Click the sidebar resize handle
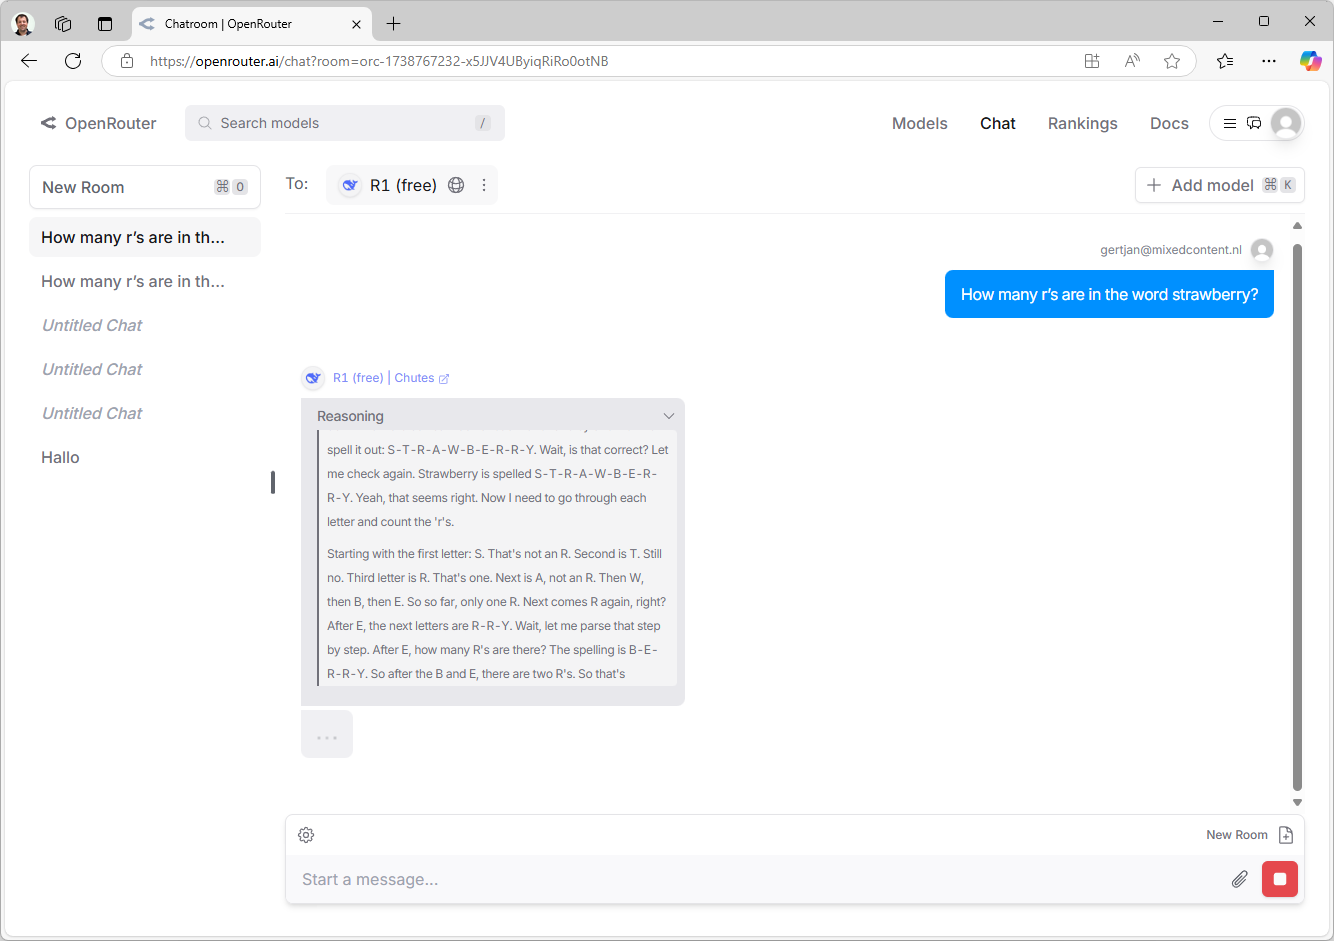The image size is (1334, 941). pyautogui.click(x=273, y=482)
